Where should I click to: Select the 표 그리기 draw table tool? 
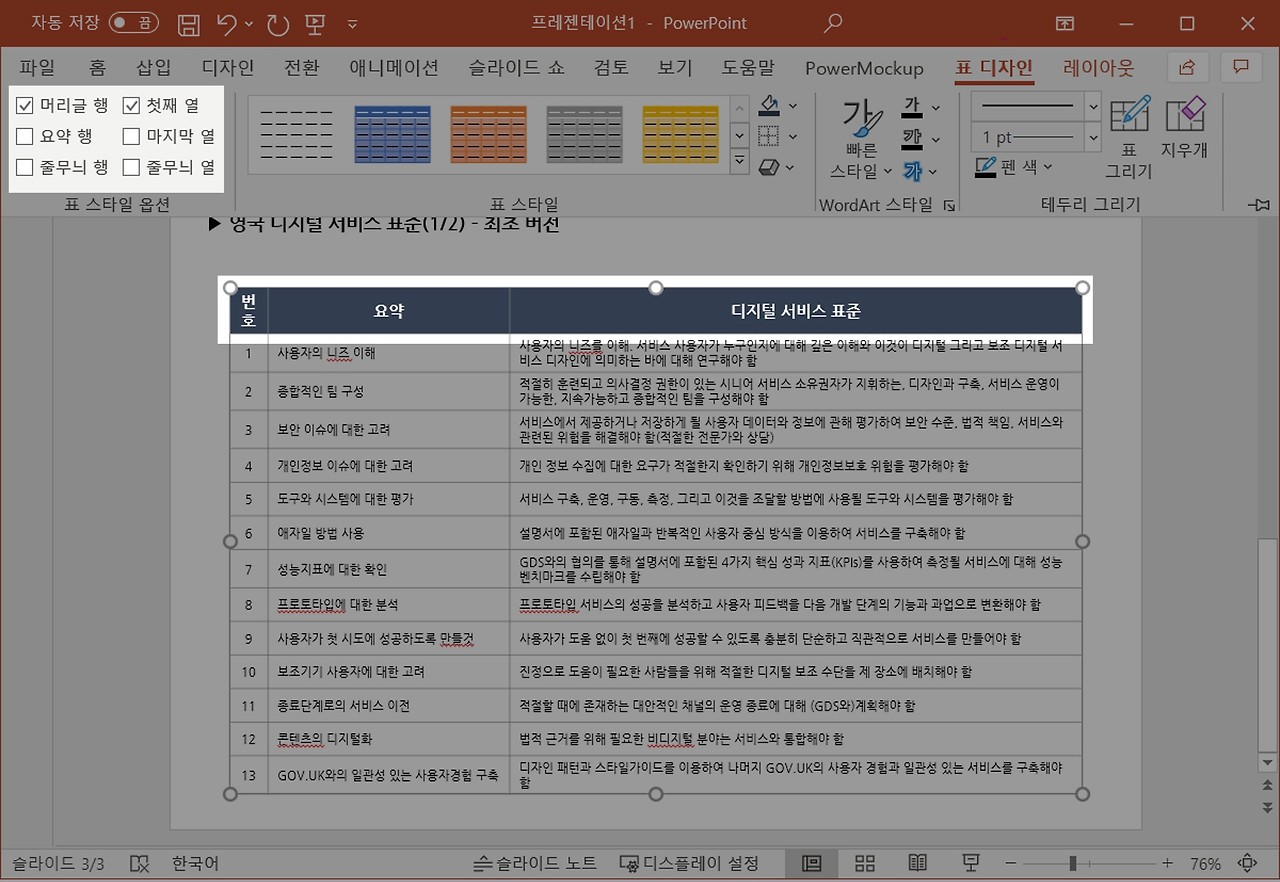pyautogui.click(x=1129, y=138)
